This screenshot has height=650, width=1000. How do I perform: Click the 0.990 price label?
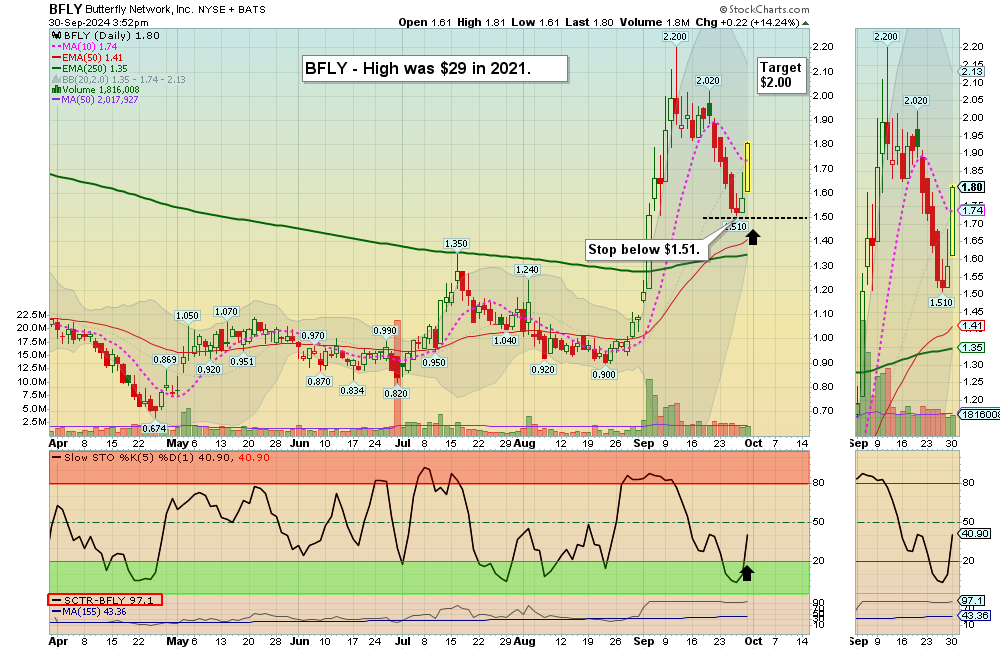385,330
